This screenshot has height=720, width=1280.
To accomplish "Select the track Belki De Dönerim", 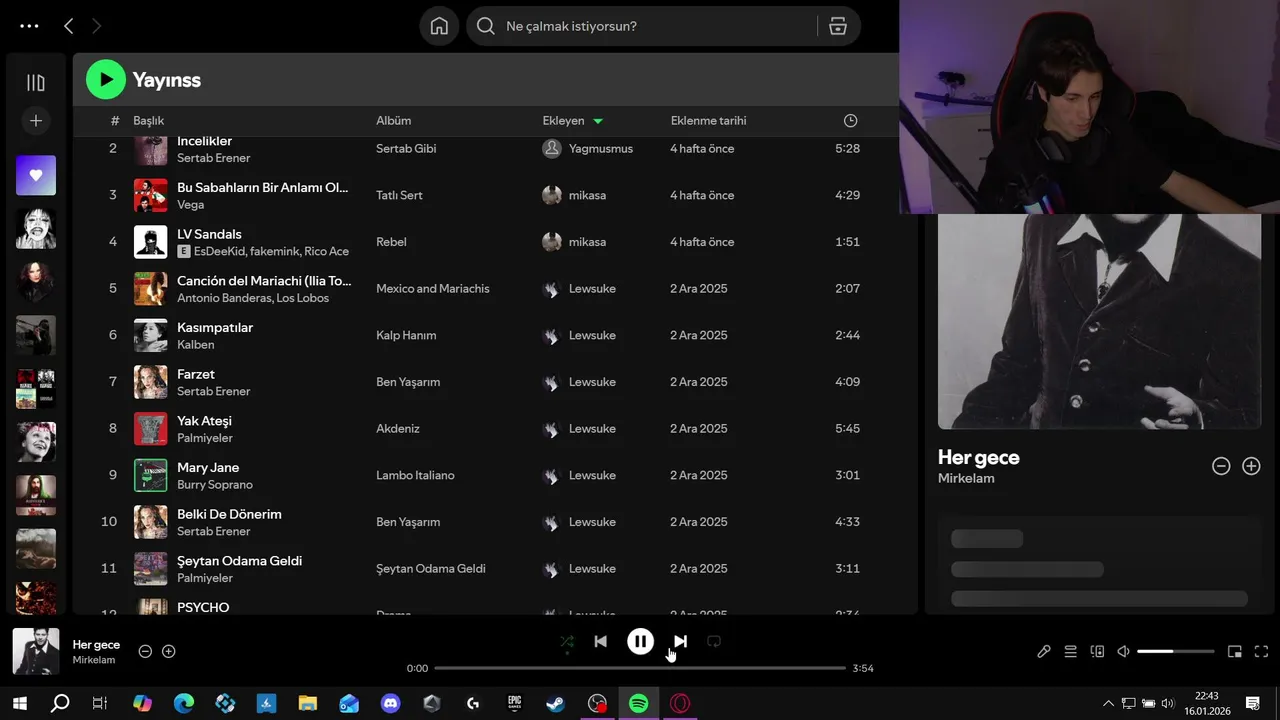I will (x=229, y=514).
